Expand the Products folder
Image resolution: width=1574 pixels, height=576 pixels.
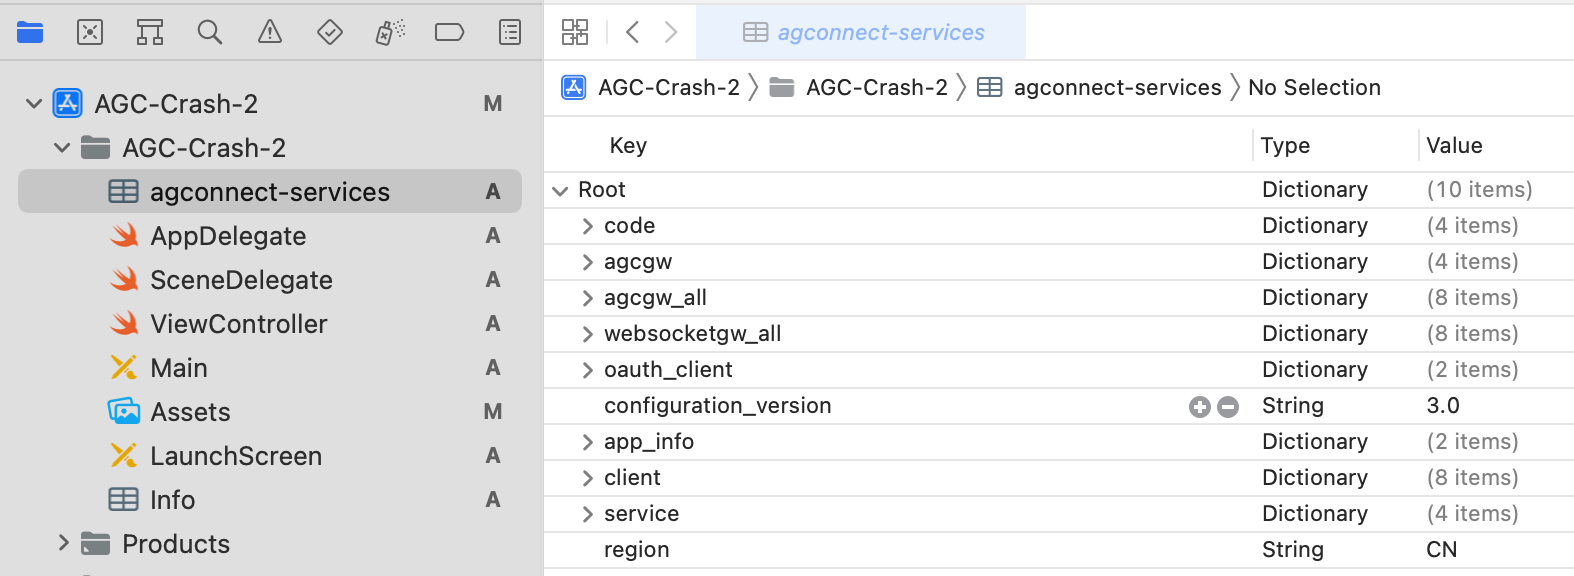(64, 543)
